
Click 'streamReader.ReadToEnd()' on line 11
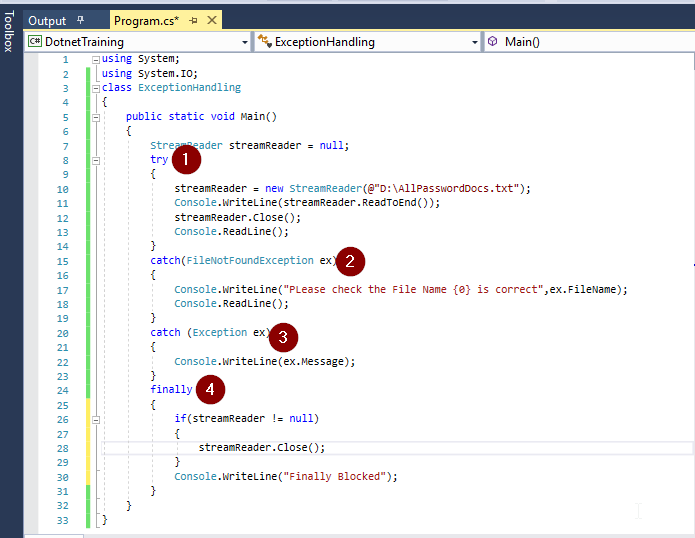click(x=355, y=203)
